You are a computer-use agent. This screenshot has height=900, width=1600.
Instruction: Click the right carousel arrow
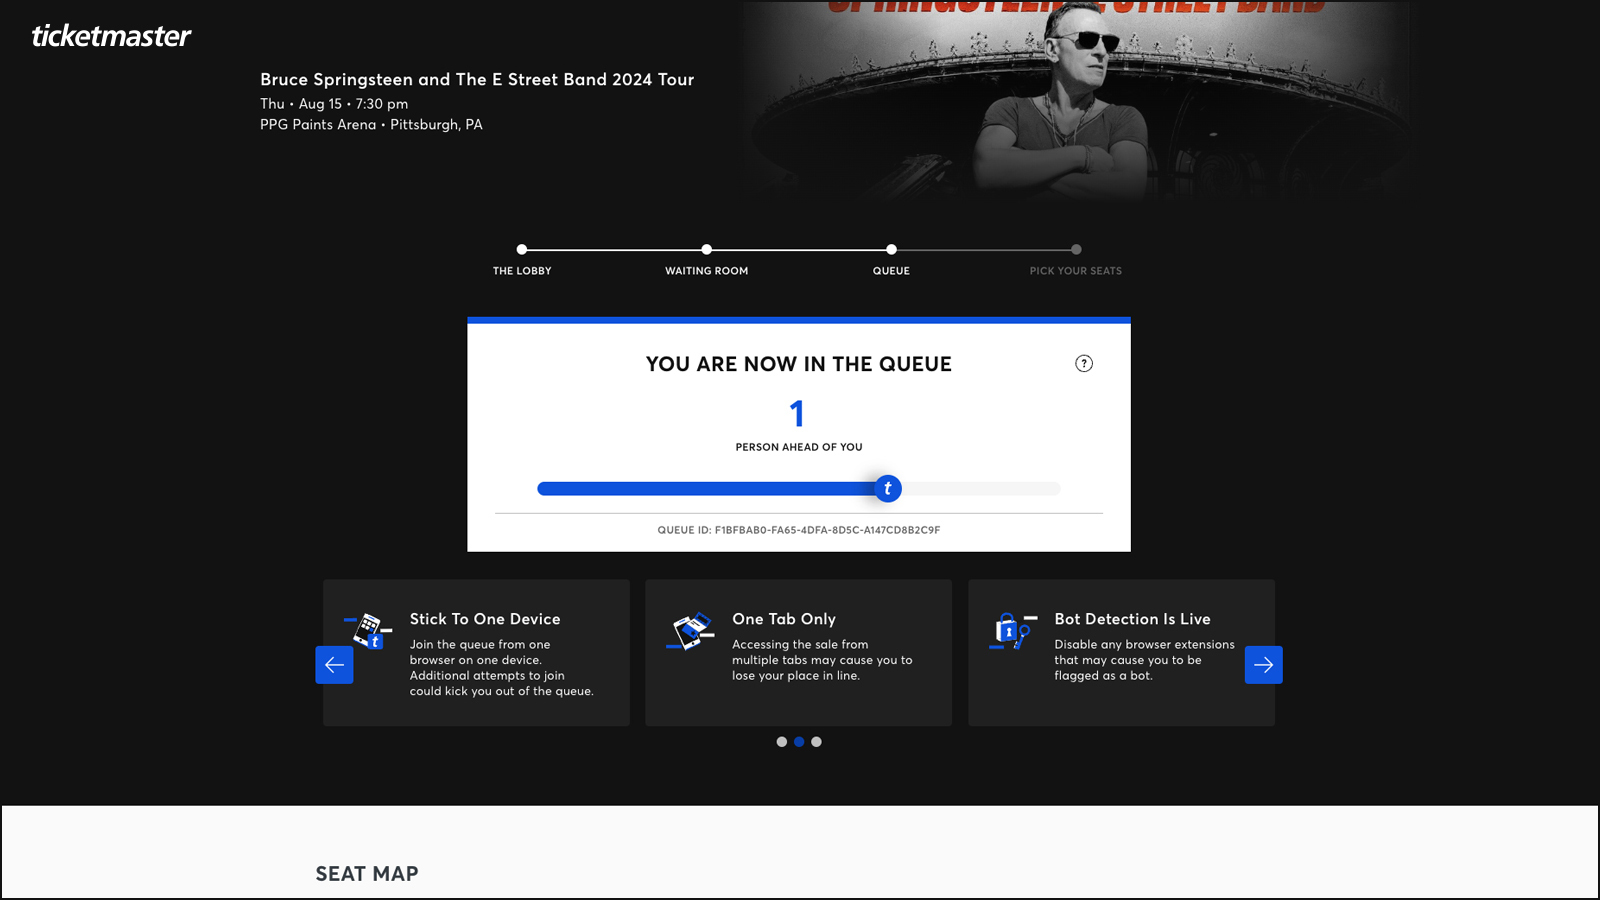(x=1264, y=664)
